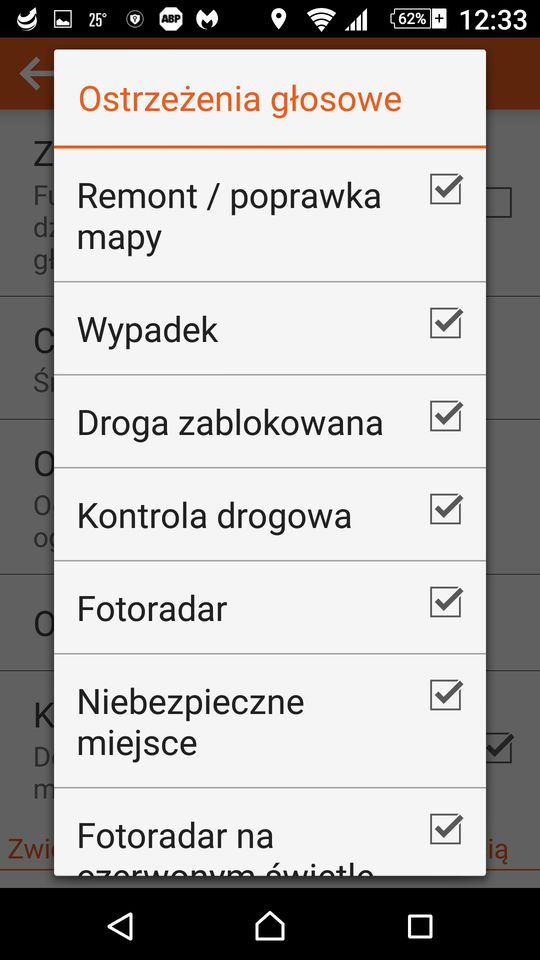Tap the Android home navigation button
The width and height of the screenshot is (540, 960).
tap(270, 925)
